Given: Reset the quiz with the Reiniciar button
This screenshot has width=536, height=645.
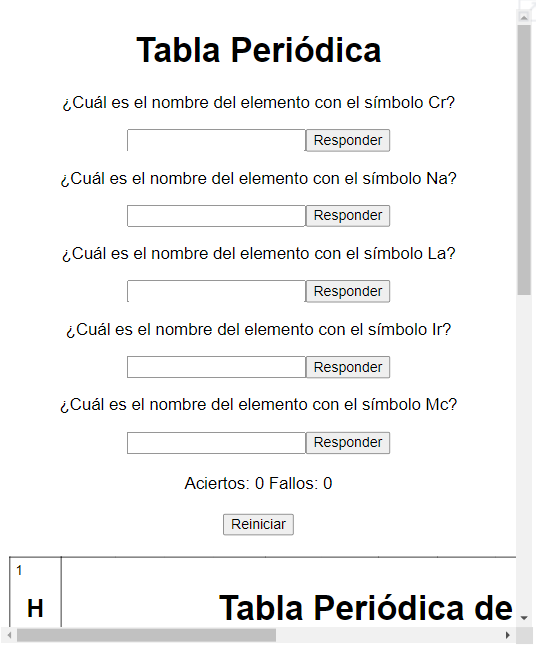Looking at the screenshot, I should click(258, 524).
